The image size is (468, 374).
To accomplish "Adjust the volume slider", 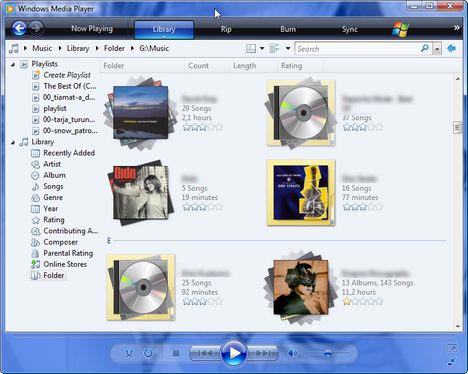I will point(327,353).
